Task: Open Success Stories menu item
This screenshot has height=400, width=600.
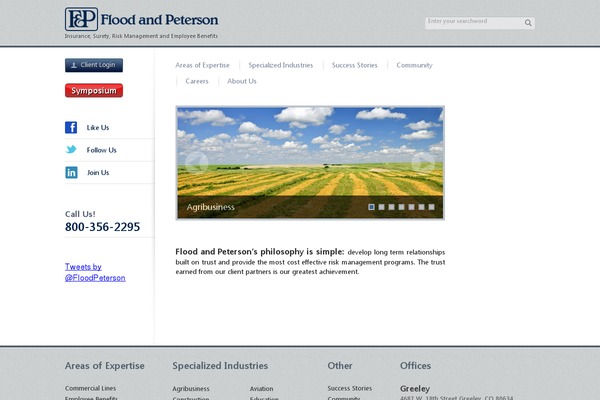Action: click(x=354, y=65)
